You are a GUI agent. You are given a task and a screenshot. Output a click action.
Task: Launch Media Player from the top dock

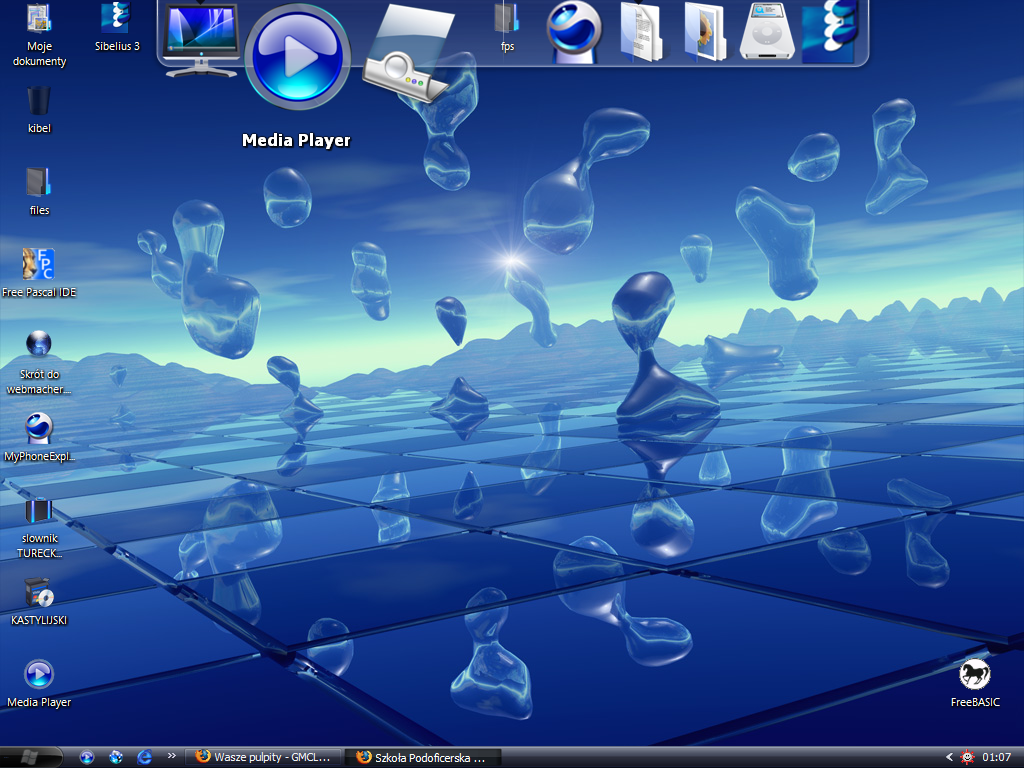297,56
